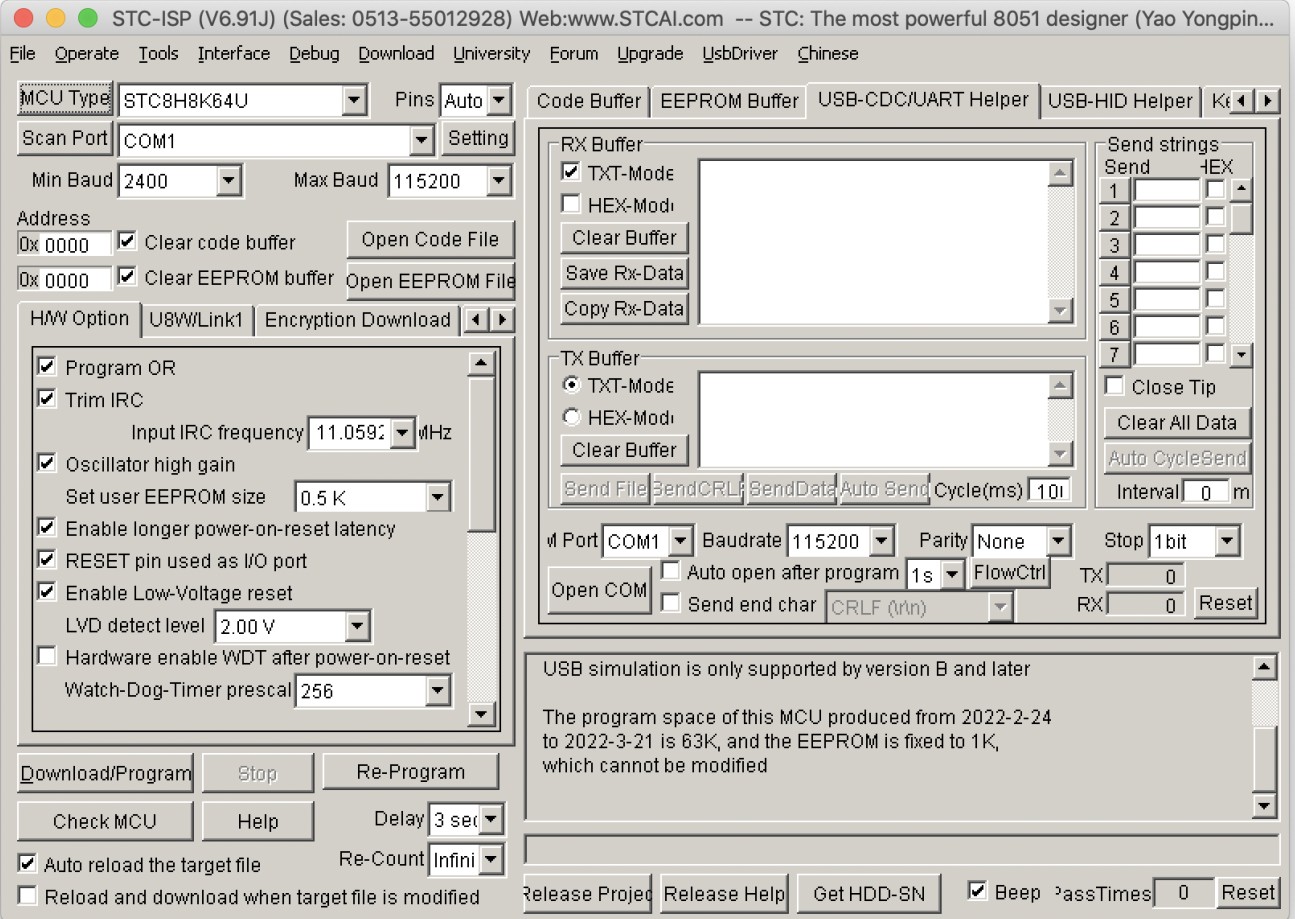Open LVD detect level dropdown
Screen dimensions: 1295x919
point(357,627)
